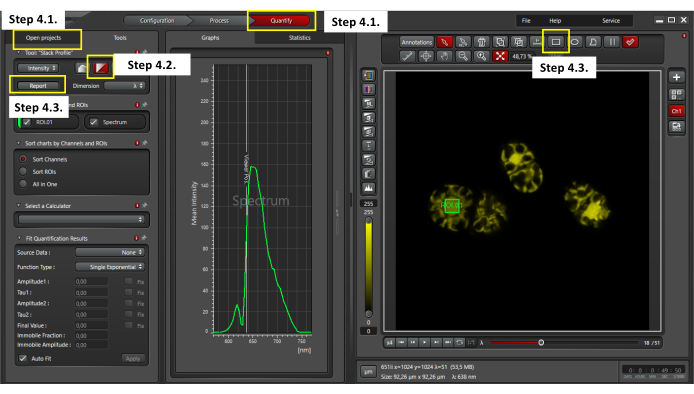The image size is (694, 394).
Task: Check the Fix box for Tau1
Action: pos(128,292)
